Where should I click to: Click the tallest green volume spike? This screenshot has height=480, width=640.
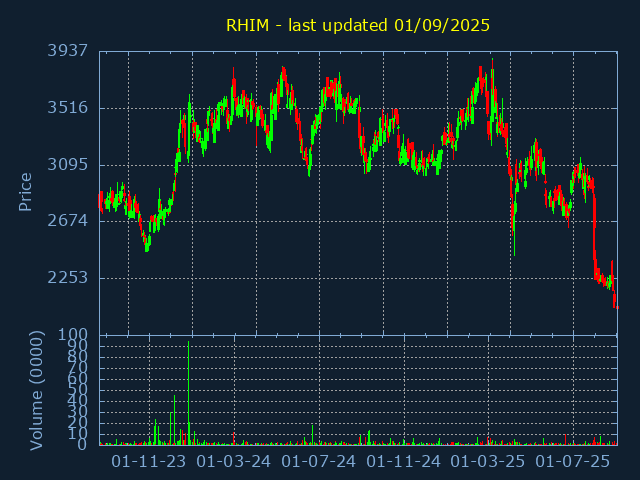click(189, 393)
